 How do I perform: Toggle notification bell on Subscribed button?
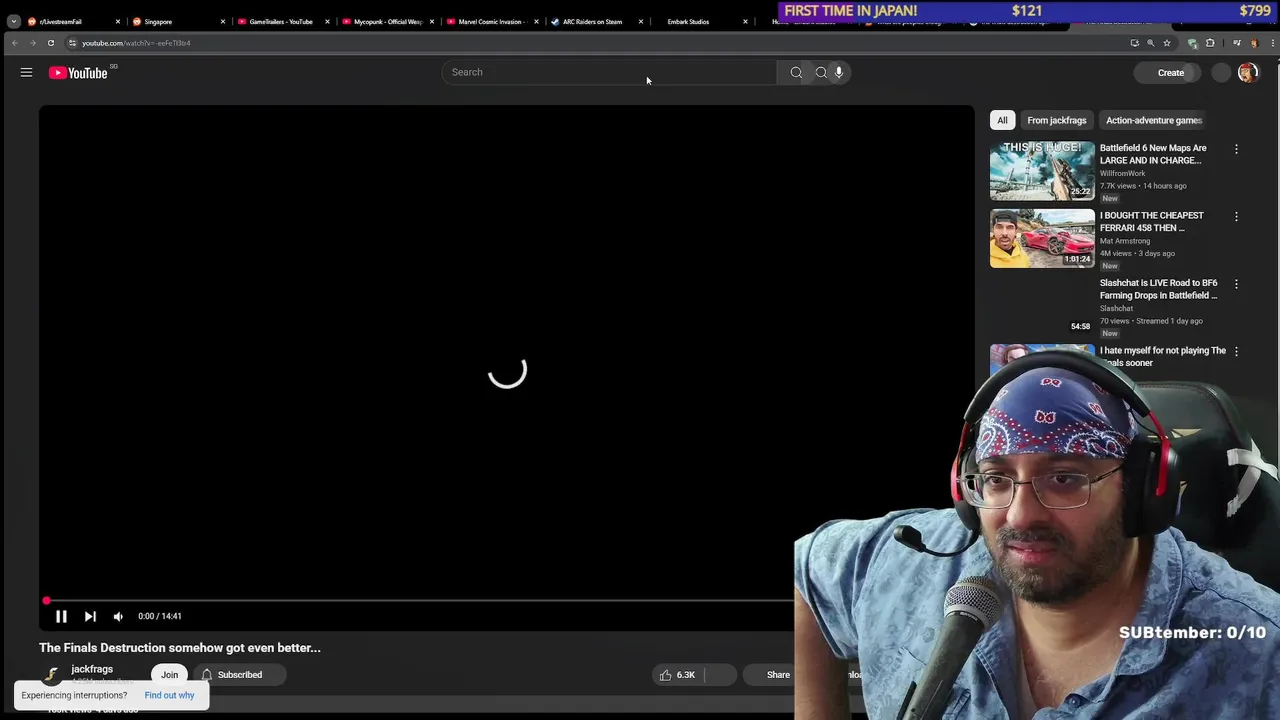[207, 675]
